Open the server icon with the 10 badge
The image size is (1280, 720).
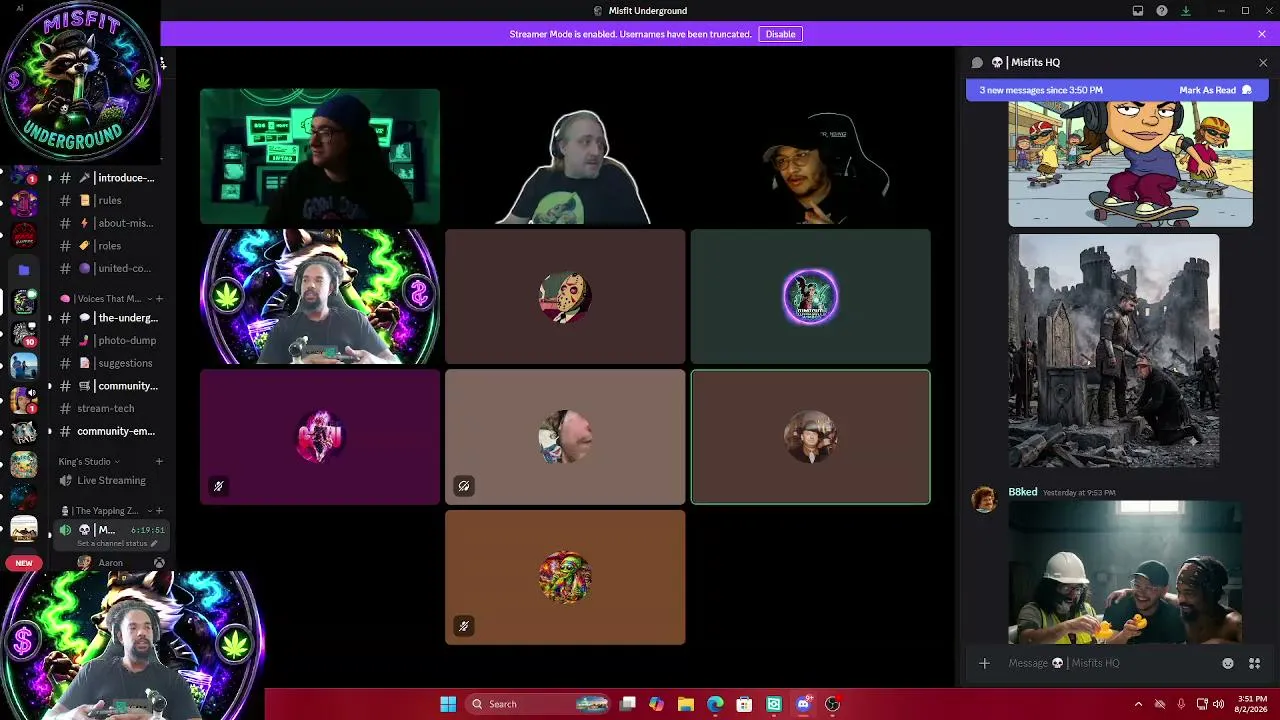coord(24,335)
